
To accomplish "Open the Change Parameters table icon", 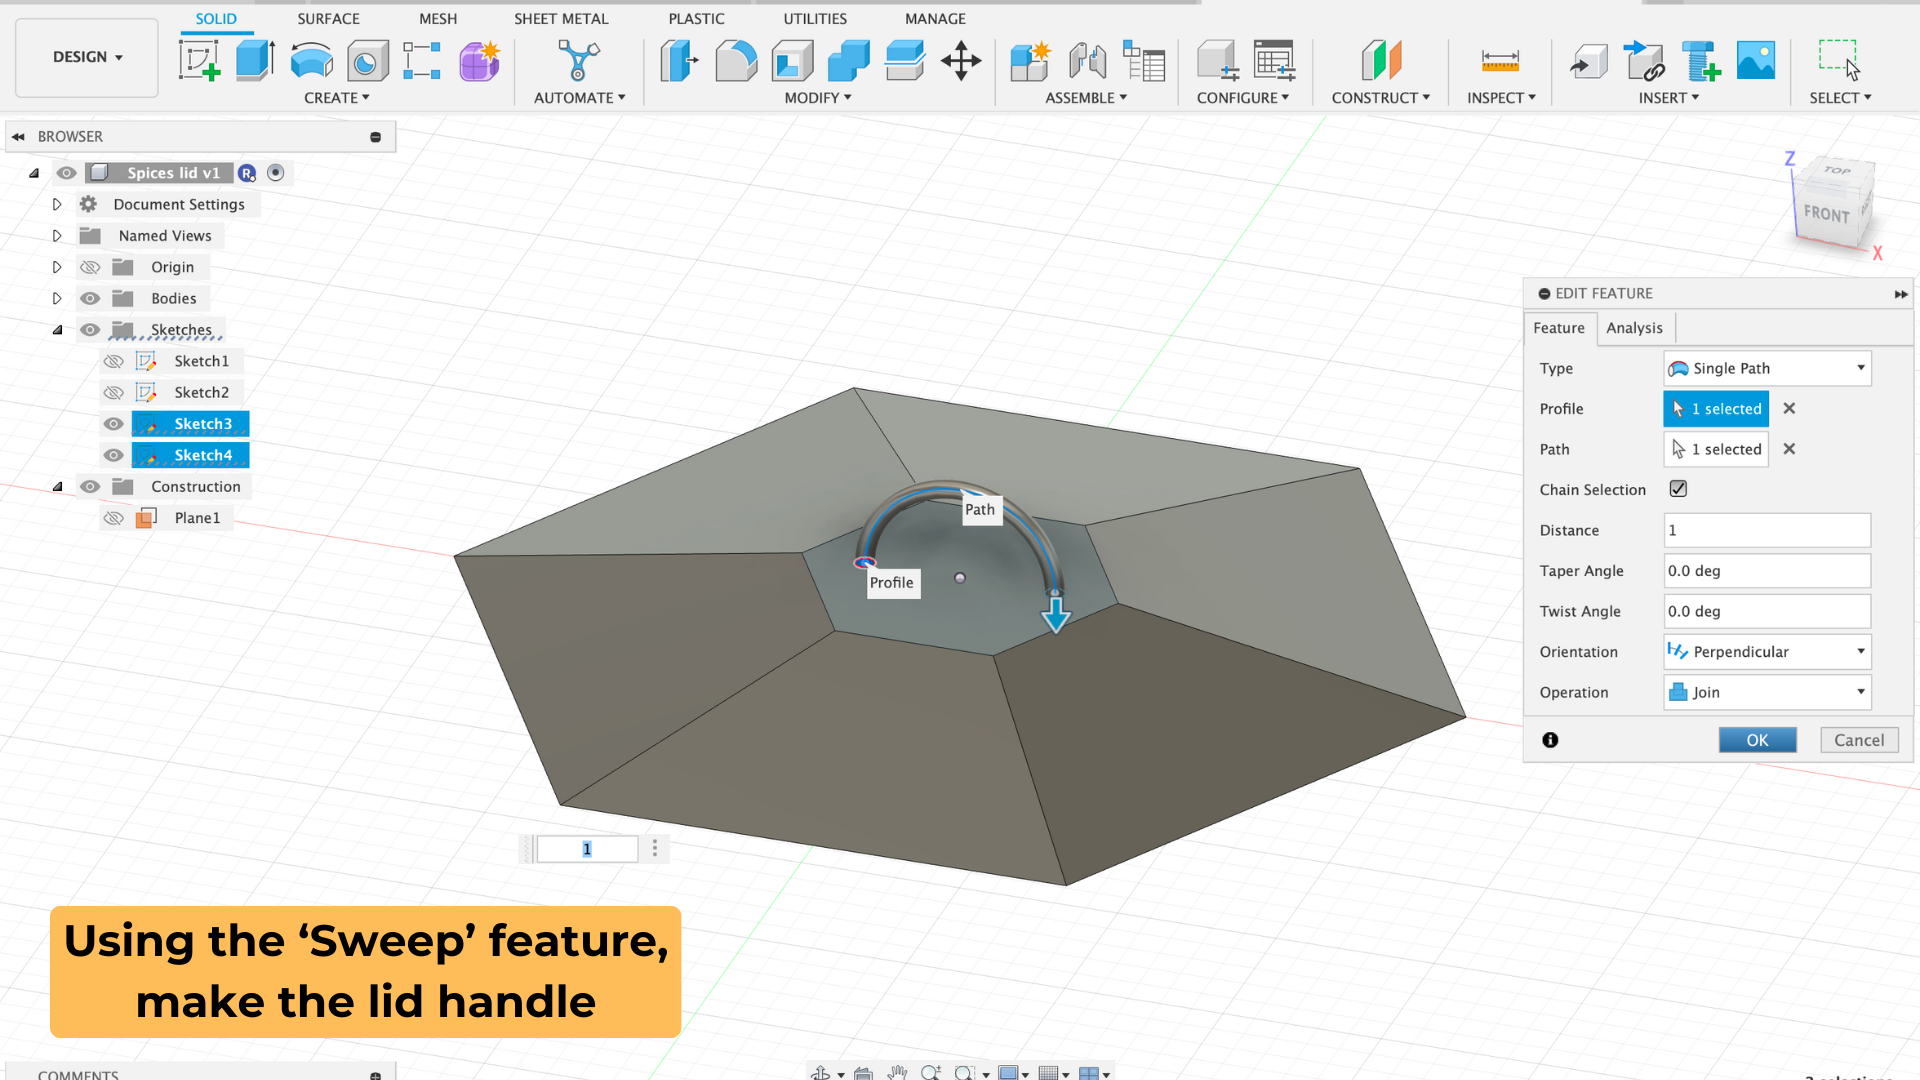I will point(1144,61).
